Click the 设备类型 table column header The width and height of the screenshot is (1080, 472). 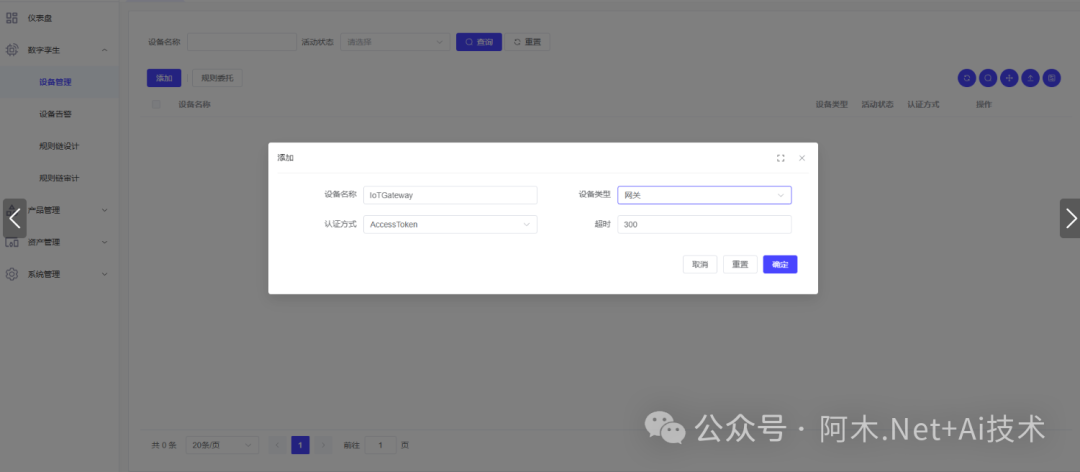pyautogui.click(x=831, y=105)
